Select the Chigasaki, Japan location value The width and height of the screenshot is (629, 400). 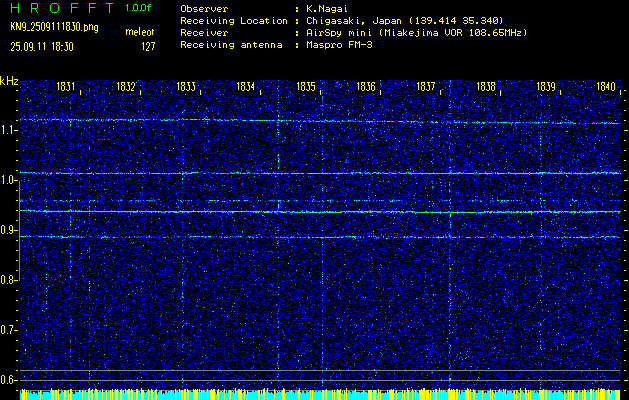tap(404, 20)
